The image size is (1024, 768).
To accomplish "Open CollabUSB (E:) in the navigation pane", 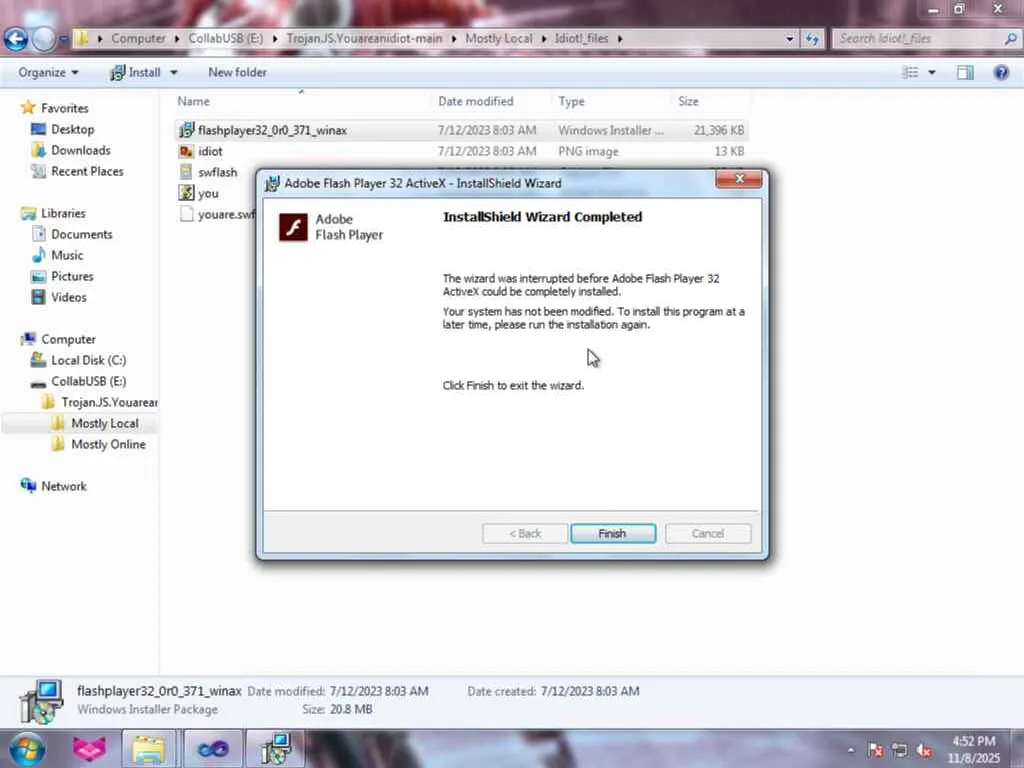I will pos(88,381).
